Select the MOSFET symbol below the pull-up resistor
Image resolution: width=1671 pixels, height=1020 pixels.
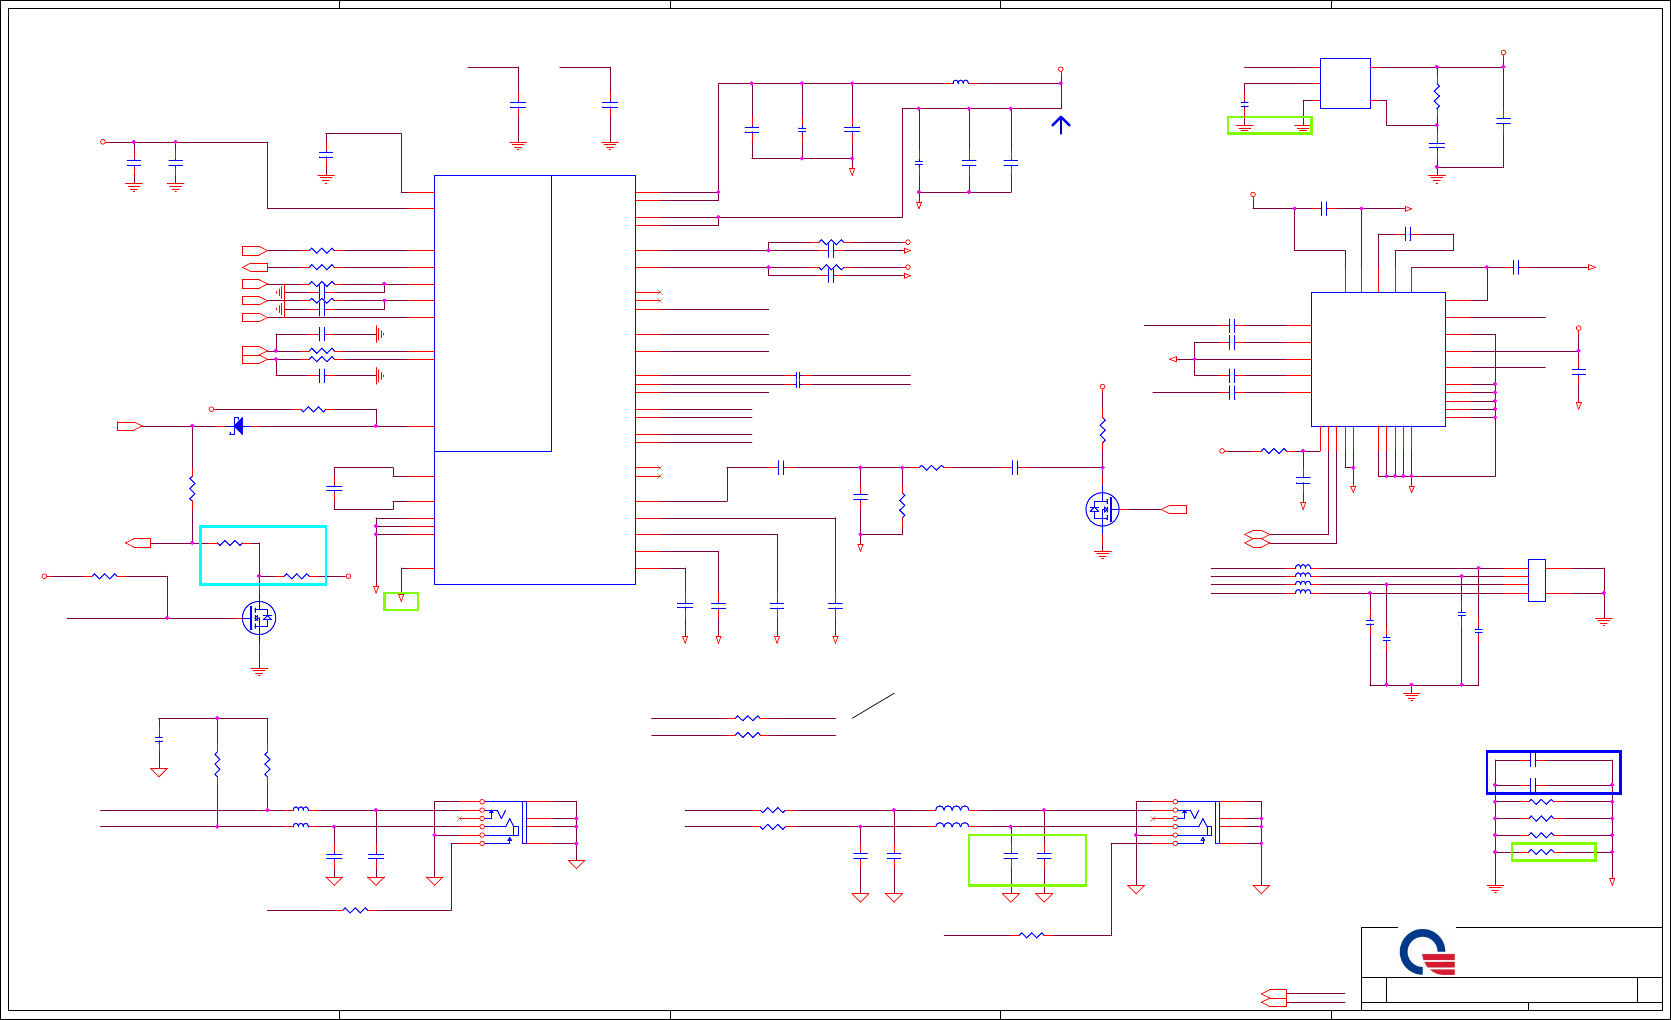pos(1102,510)
